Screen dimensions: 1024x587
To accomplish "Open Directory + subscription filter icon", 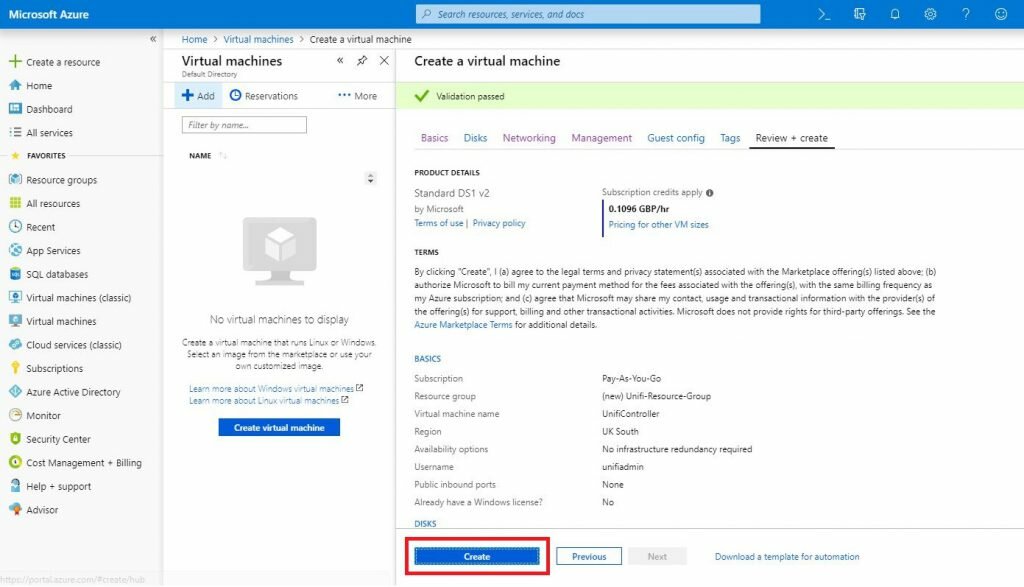I will coord(859,14).
